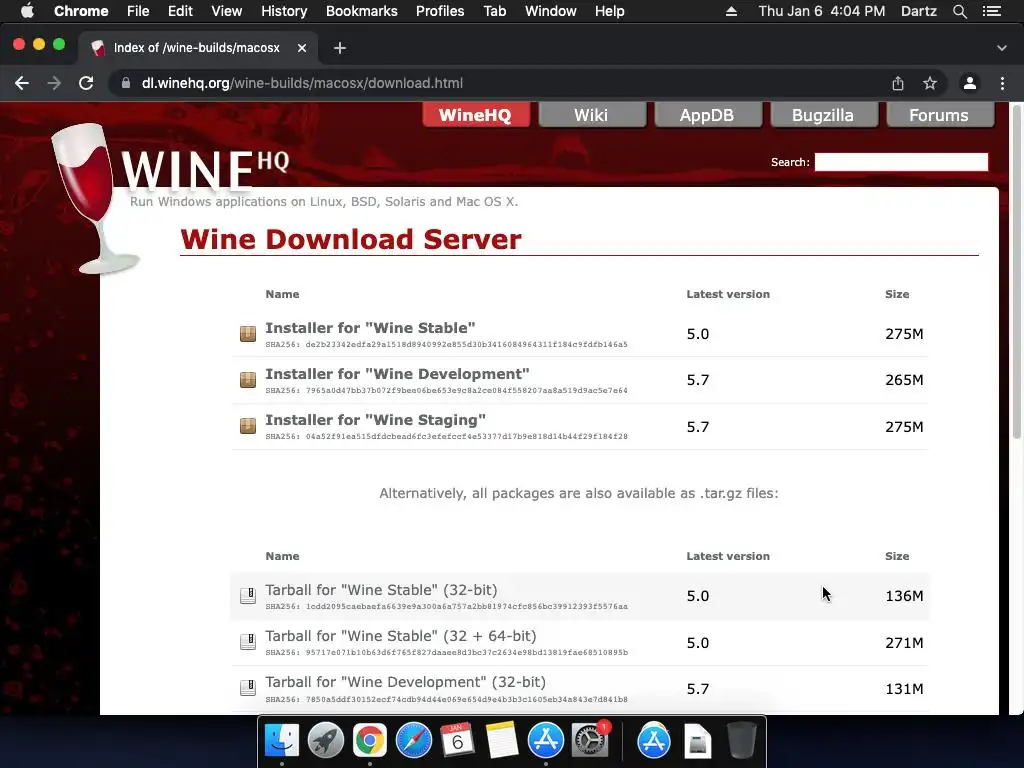Open the Apple menu
1024x768 pixels.
(x=27, y=11)
